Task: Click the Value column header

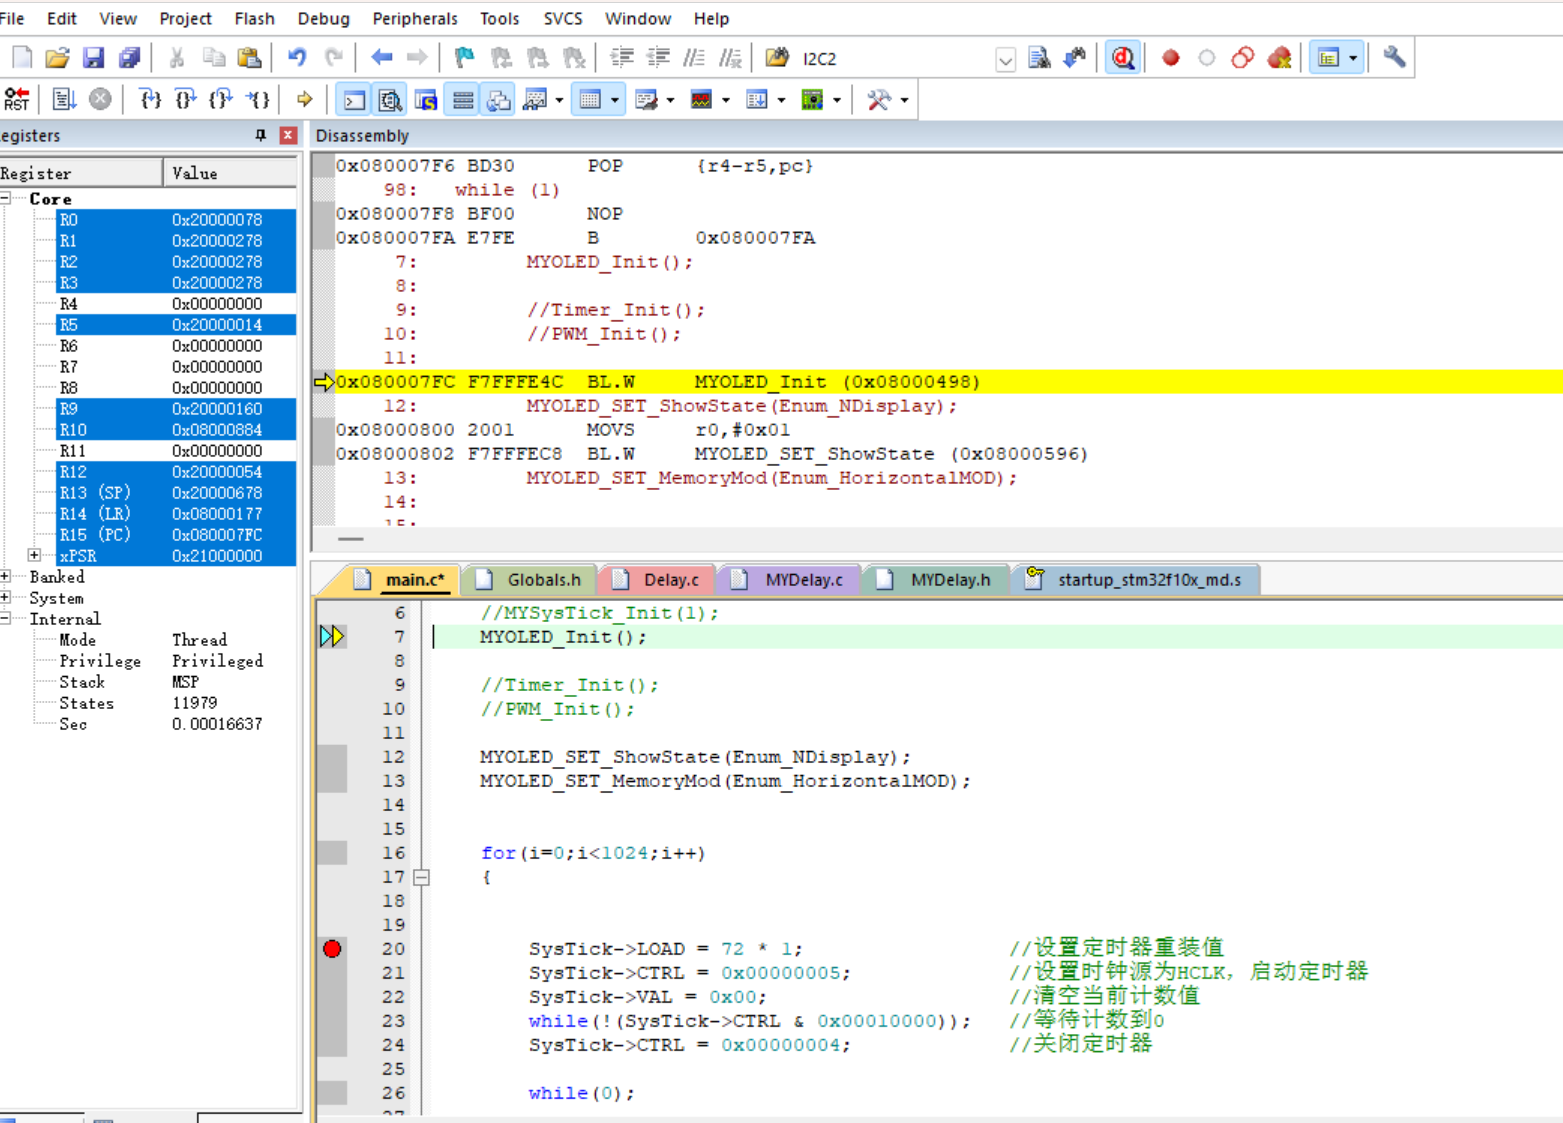Action: click(230, 173)
